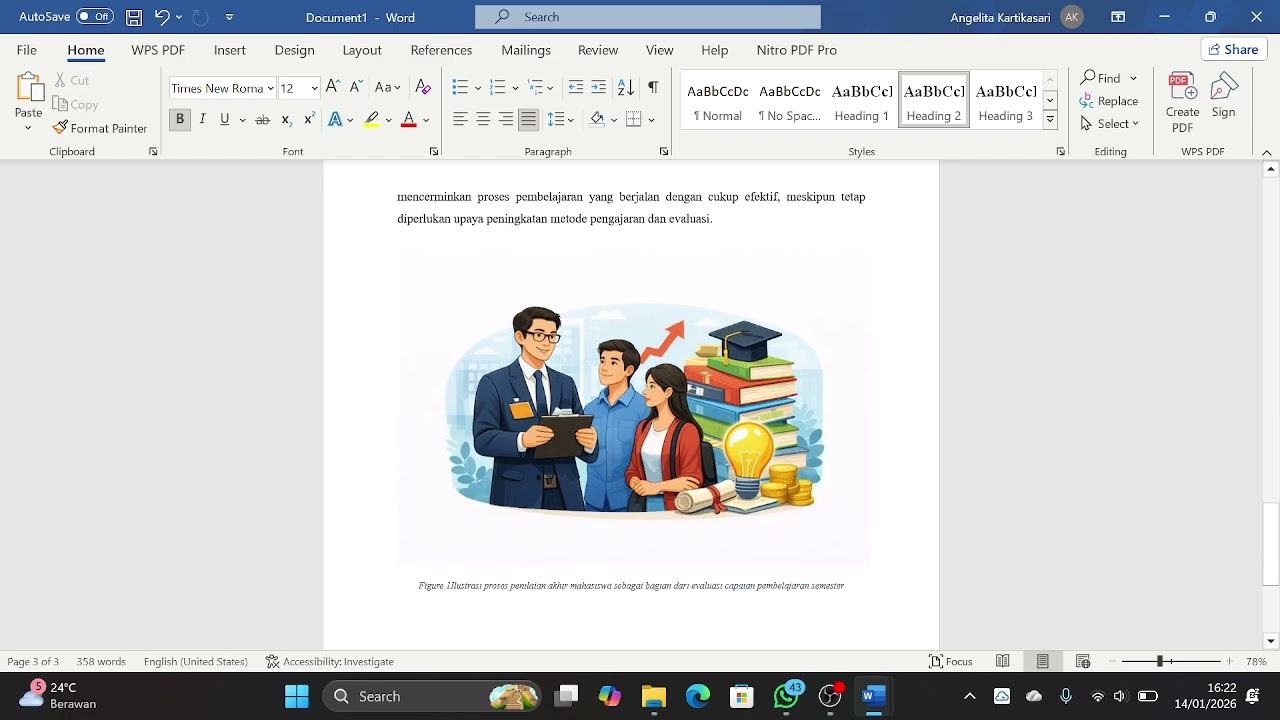Image resolution: width=1280 pixels, height=720 pixels.
Task: Toggle italic formatting
Action: click(x=202, y=119)
